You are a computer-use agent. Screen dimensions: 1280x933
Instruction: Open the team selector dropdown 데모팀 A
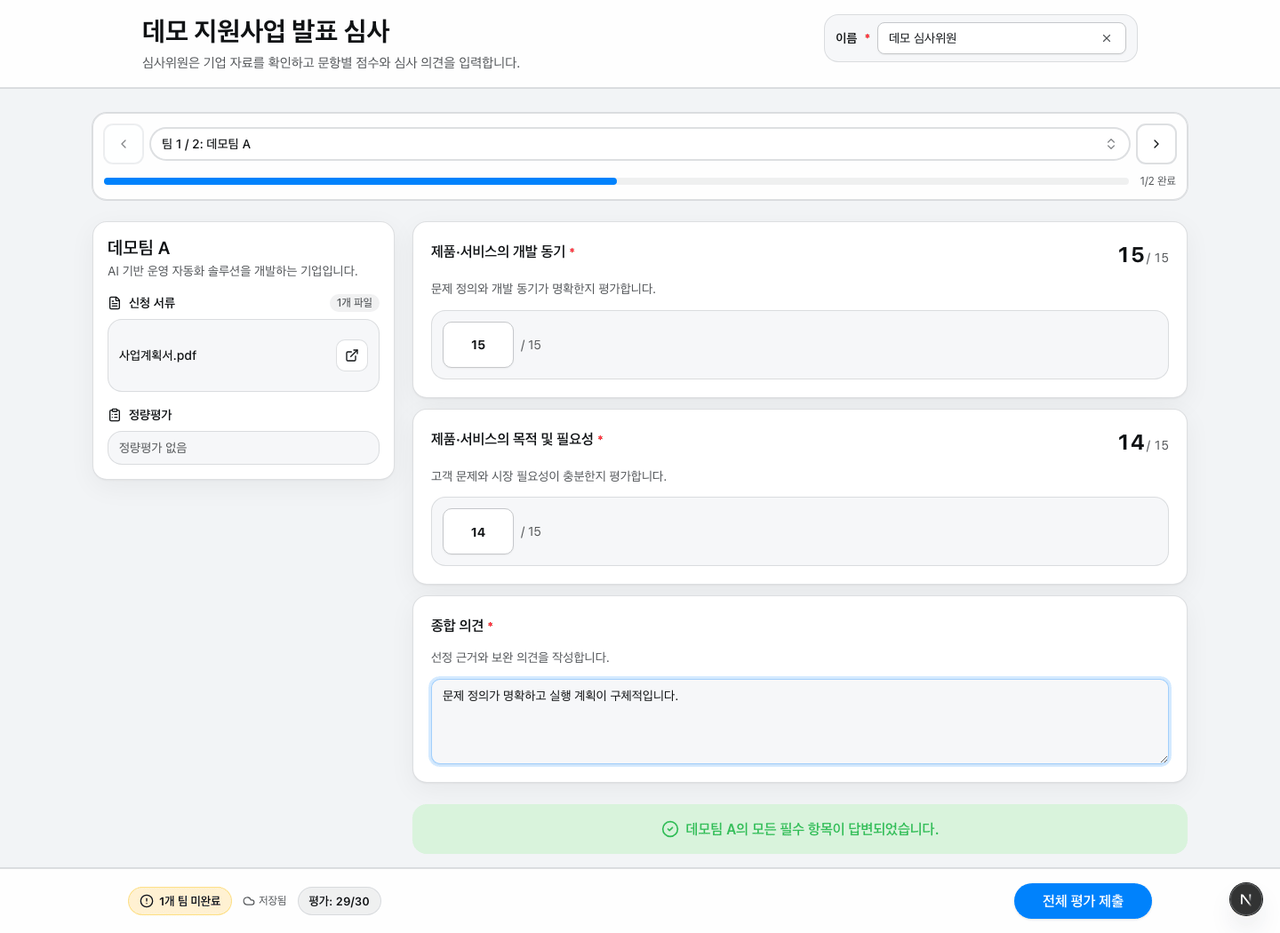point(640,144)
